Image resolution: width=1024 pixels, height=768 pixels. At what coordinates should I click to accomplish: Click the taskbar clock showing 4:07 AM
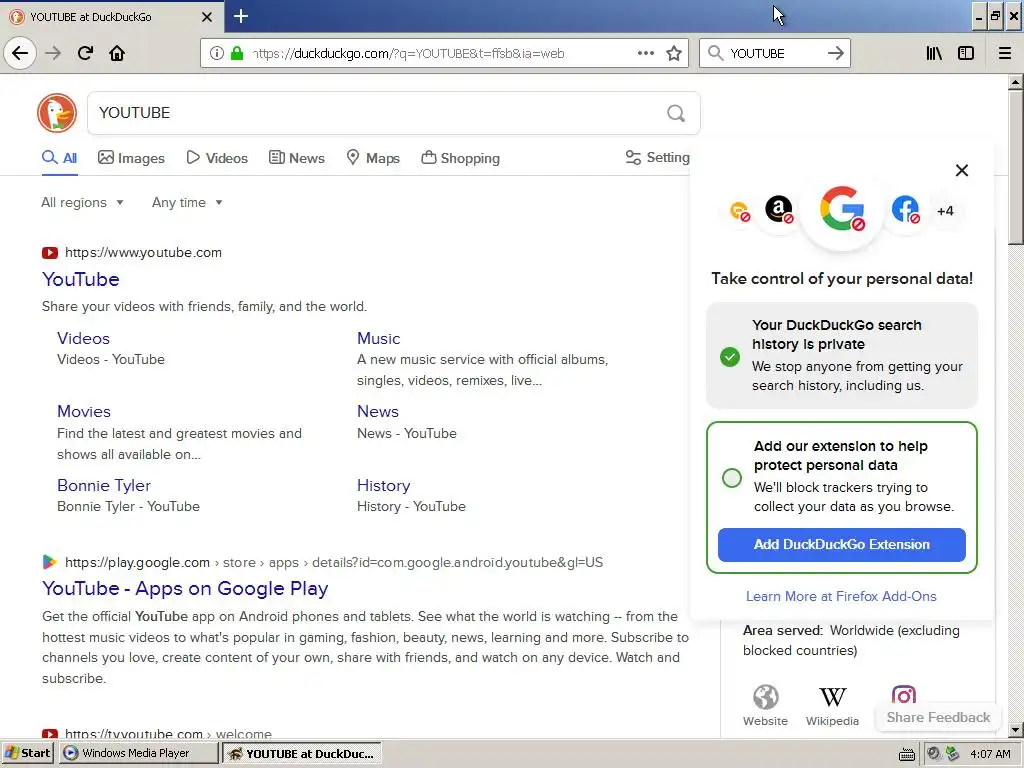[990, 754]
